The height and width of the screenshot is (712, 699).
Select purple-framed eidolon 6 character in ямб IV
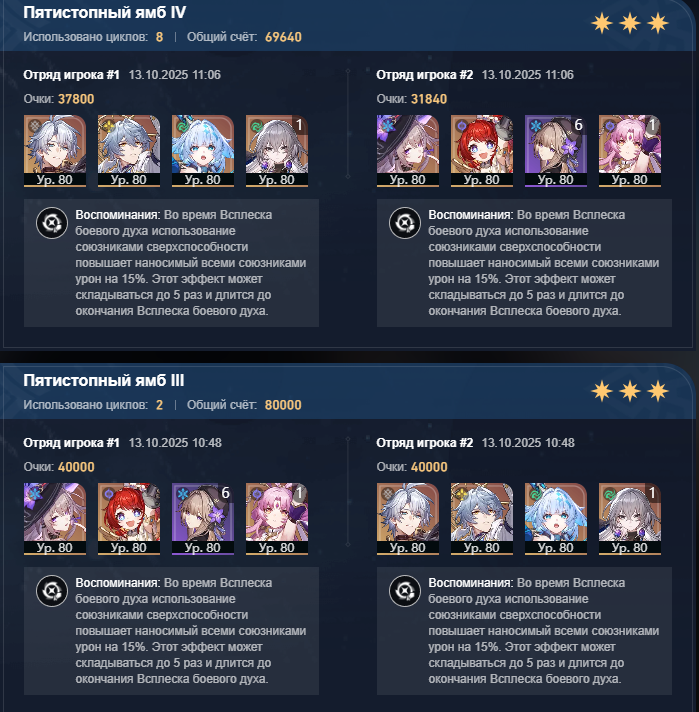(x=556, y=151)
